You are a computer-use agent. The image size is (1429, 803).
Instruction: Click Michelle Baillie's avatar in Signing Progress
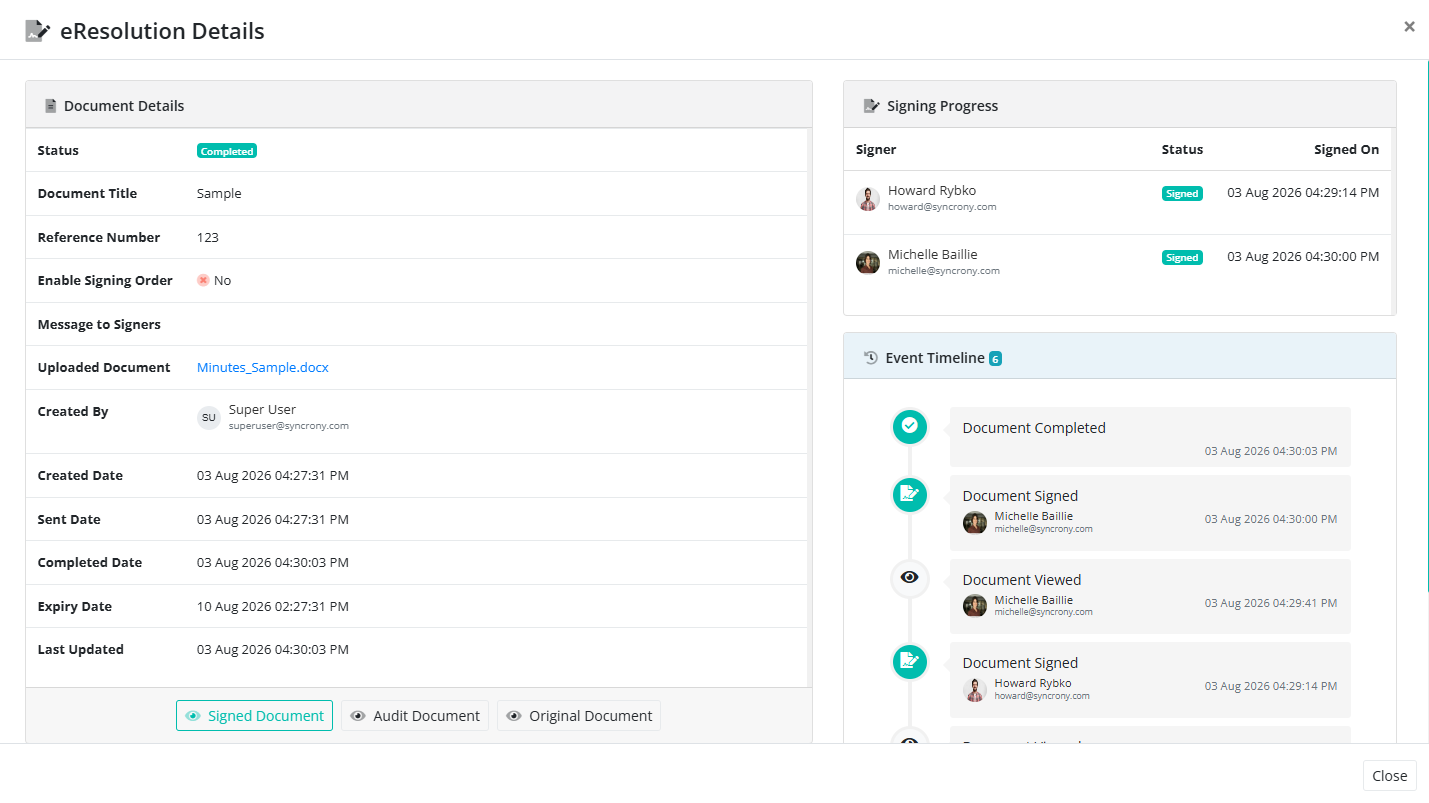(868, 262)
